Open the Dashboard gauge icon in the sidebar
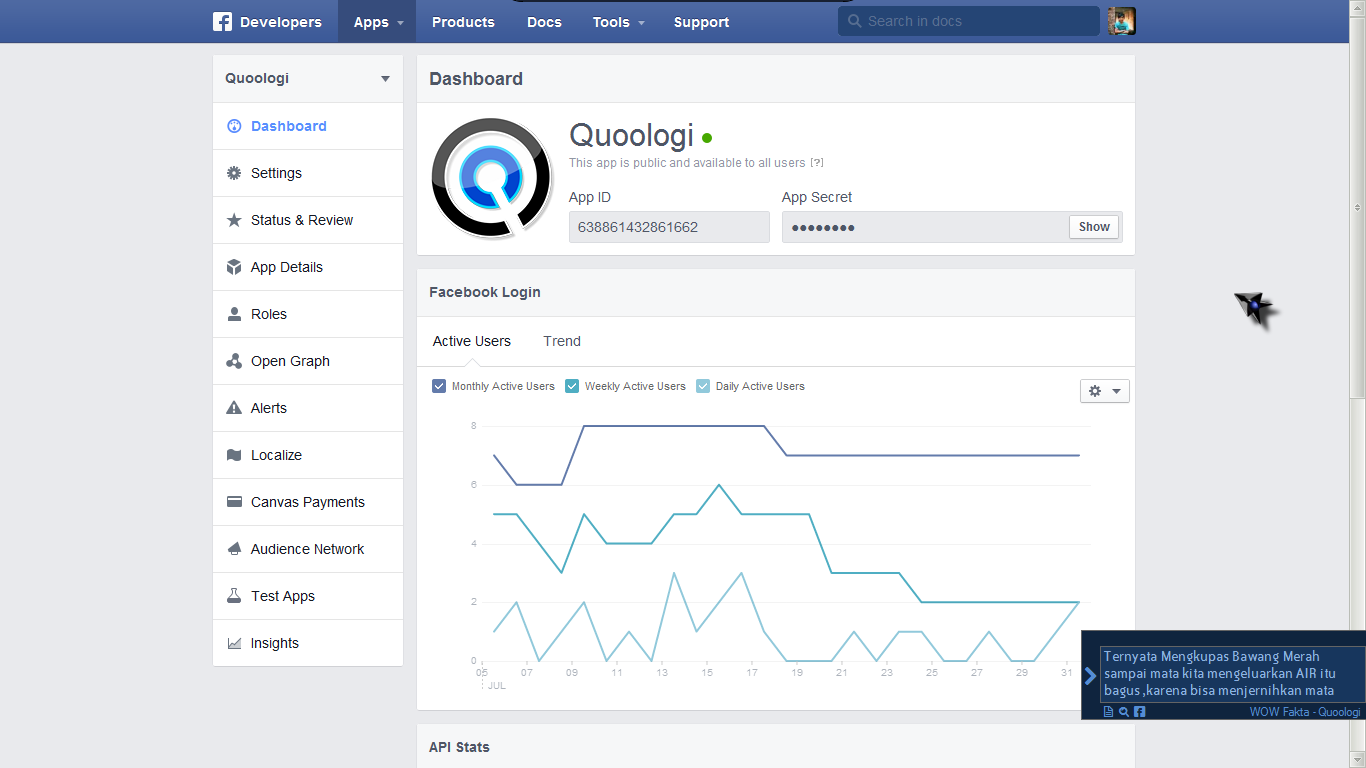 [234, 126]
